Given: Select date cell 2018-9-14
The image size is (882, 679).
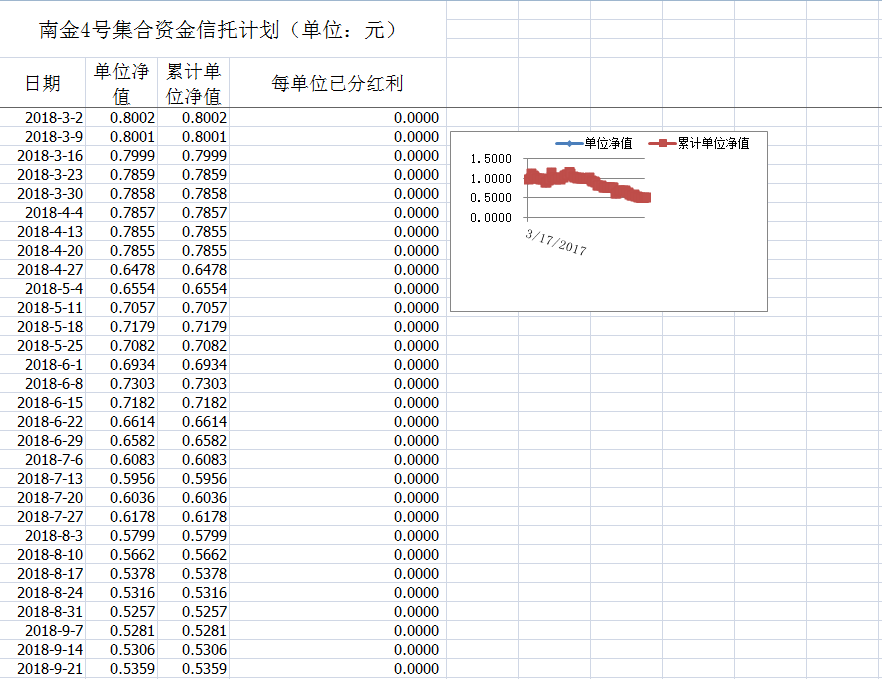Looking at the screenshot, I should [43, 650].
